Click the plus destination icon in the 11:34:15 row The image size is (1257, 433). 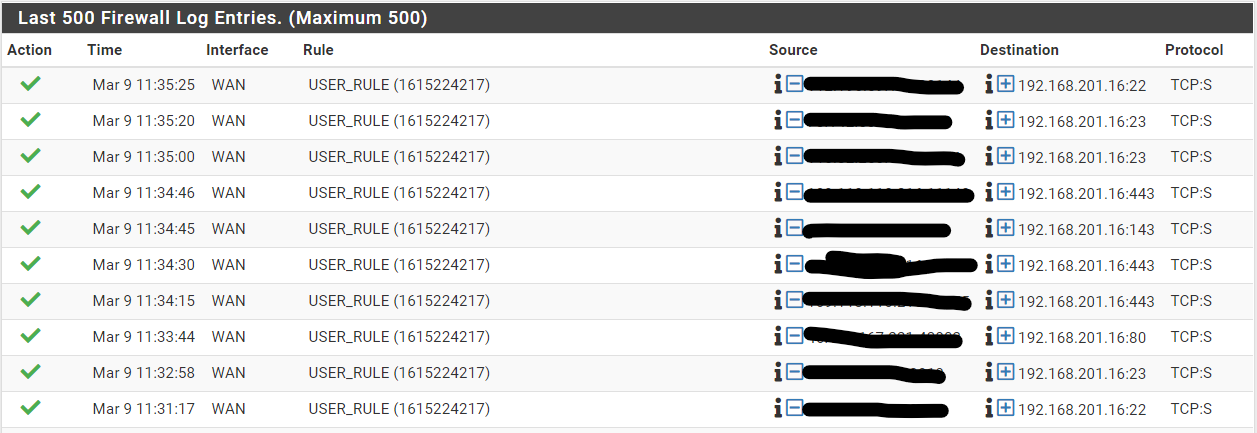pyautogui.click(x=1005, y=300)
